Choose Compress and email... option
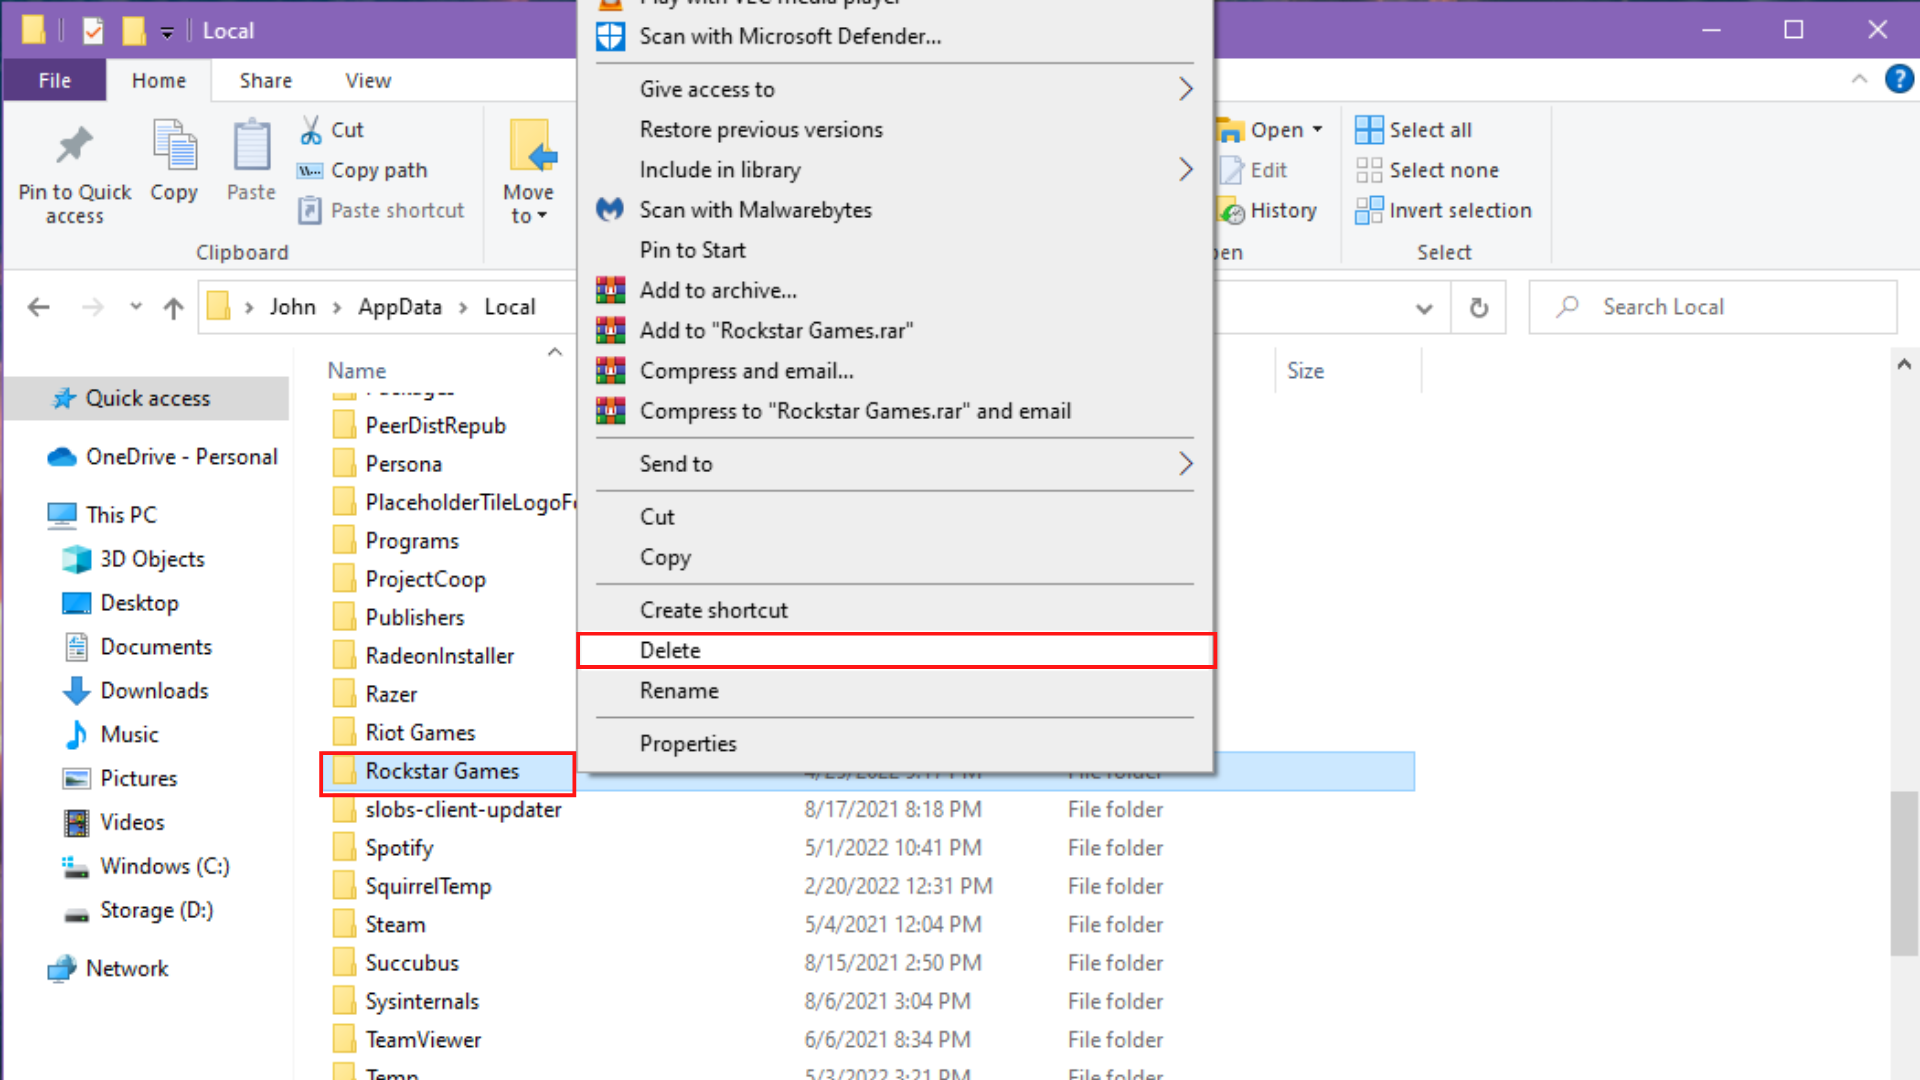1920x1080 pixels. point(896,371)
